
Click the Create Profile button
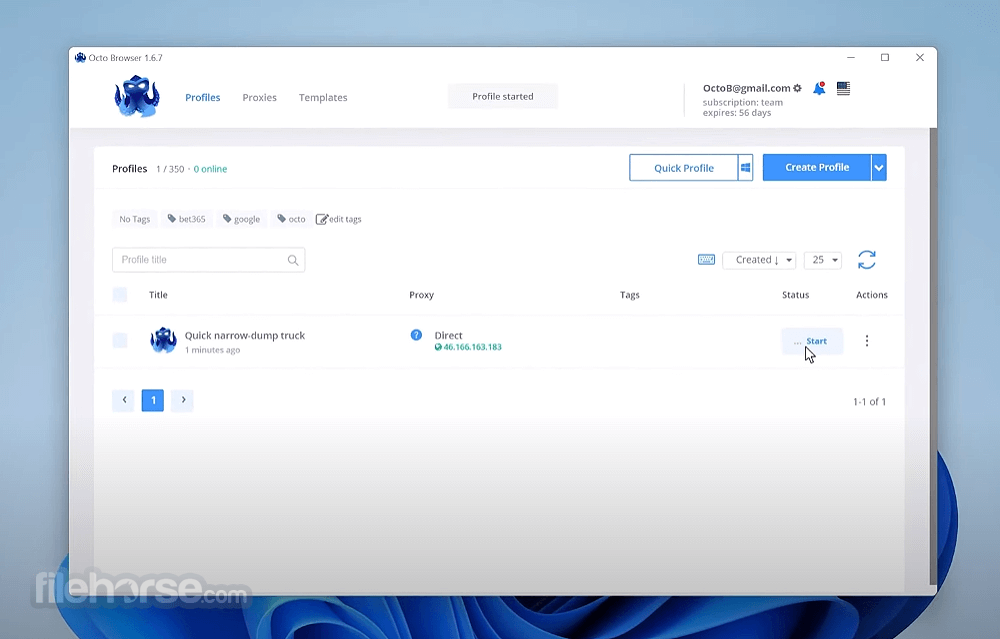pyautogui.click(x=817, y=167)
